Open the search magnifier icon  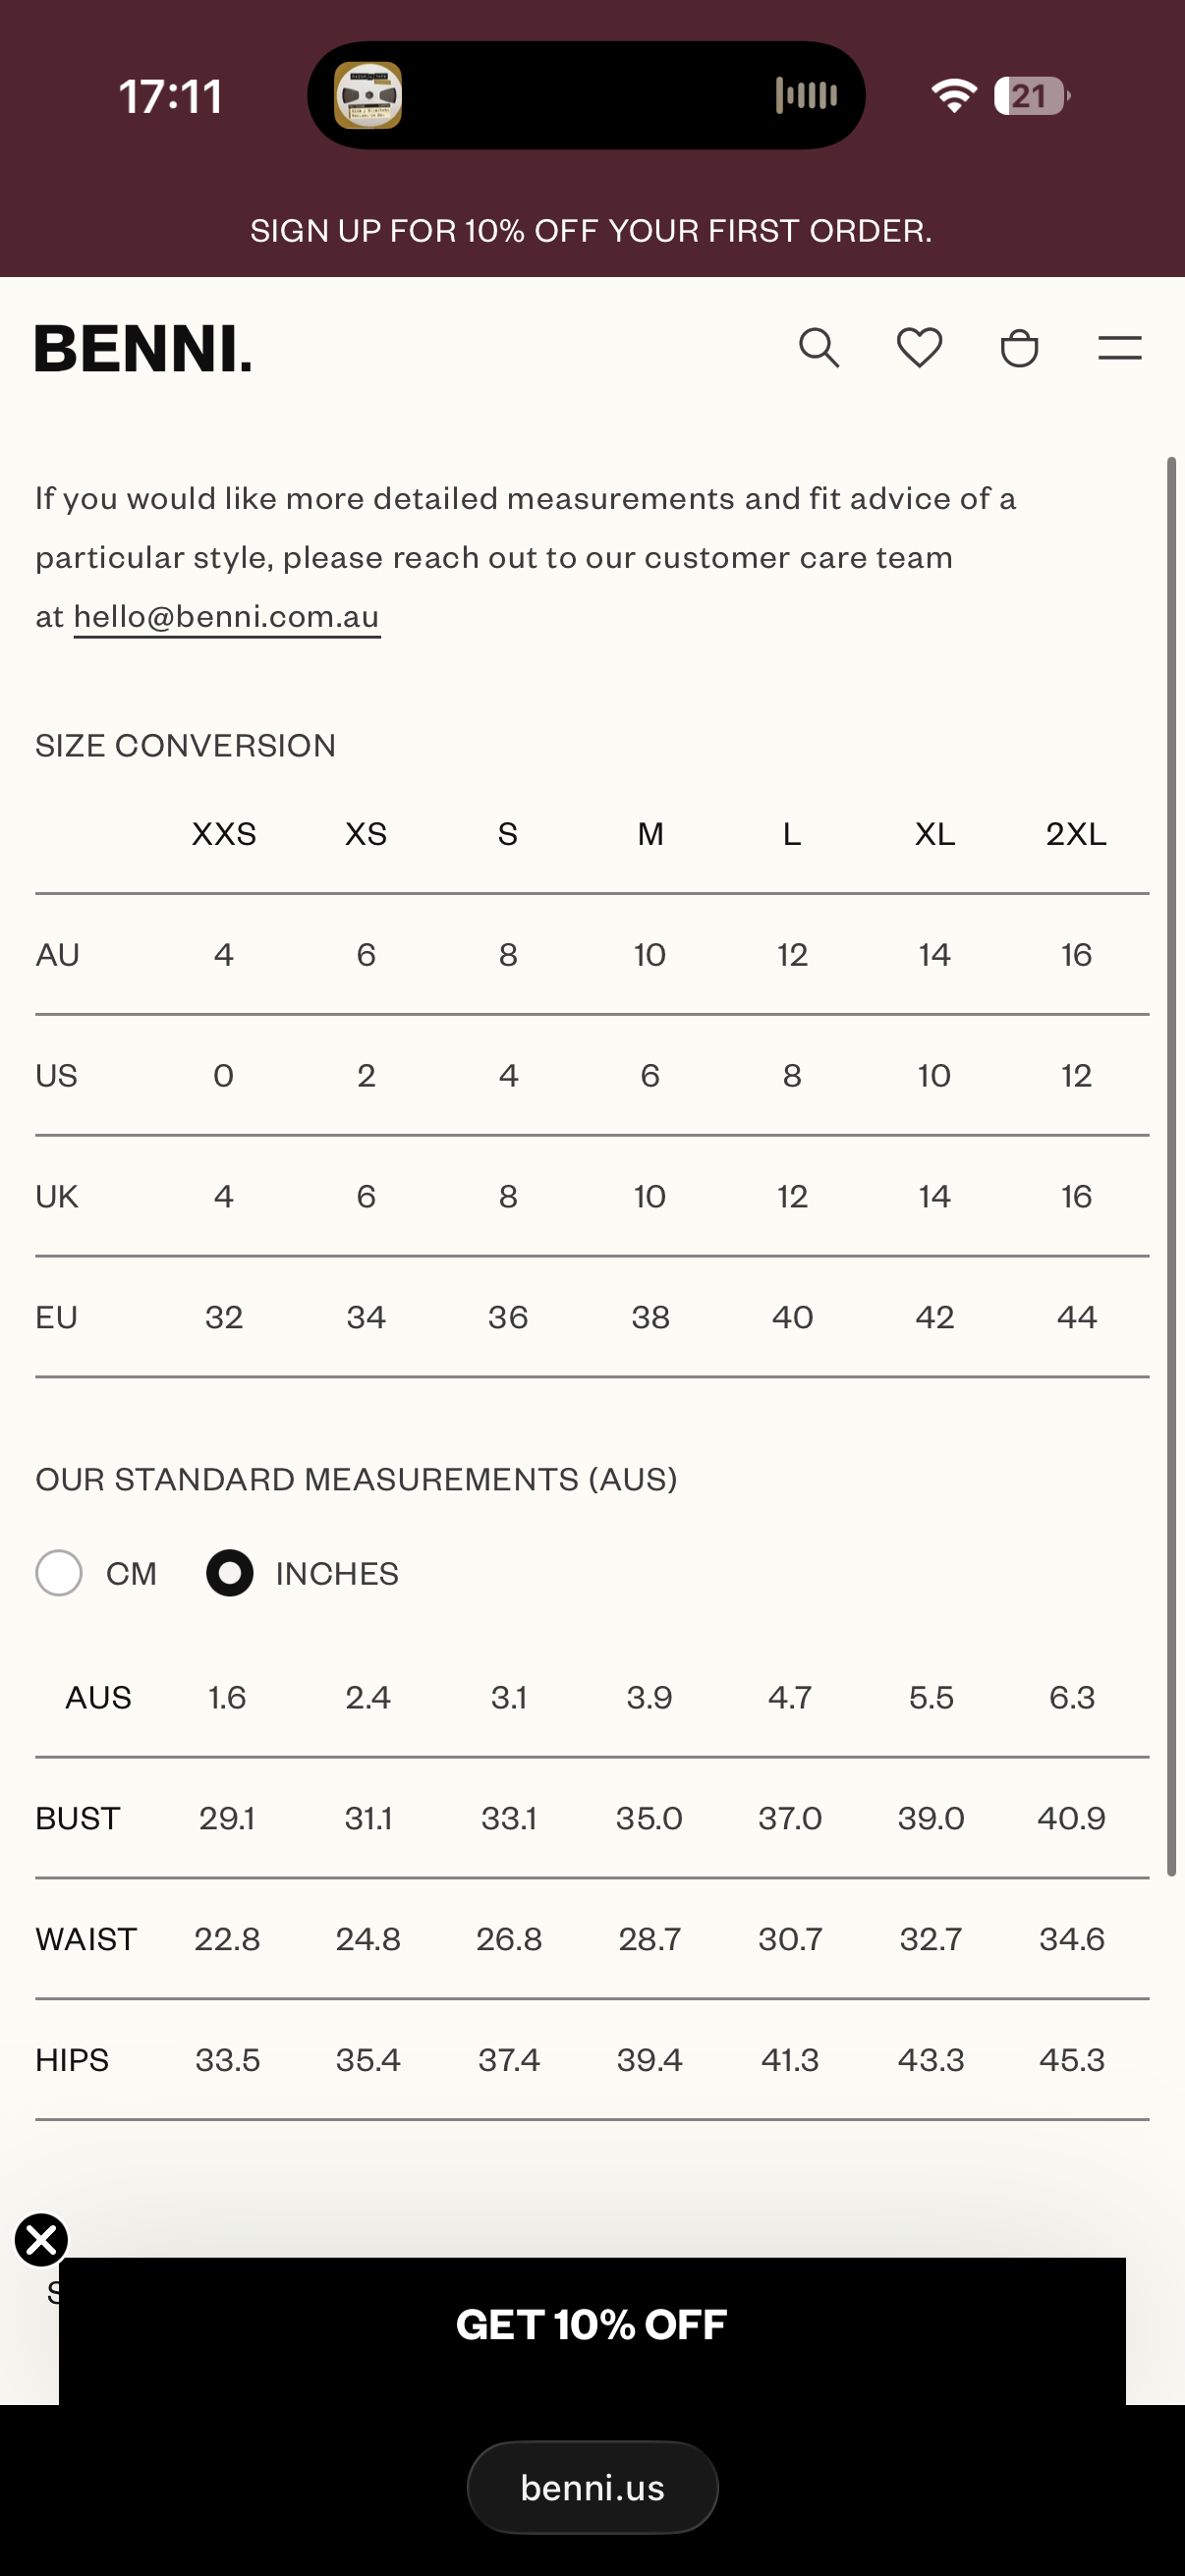tap(819, 348)
